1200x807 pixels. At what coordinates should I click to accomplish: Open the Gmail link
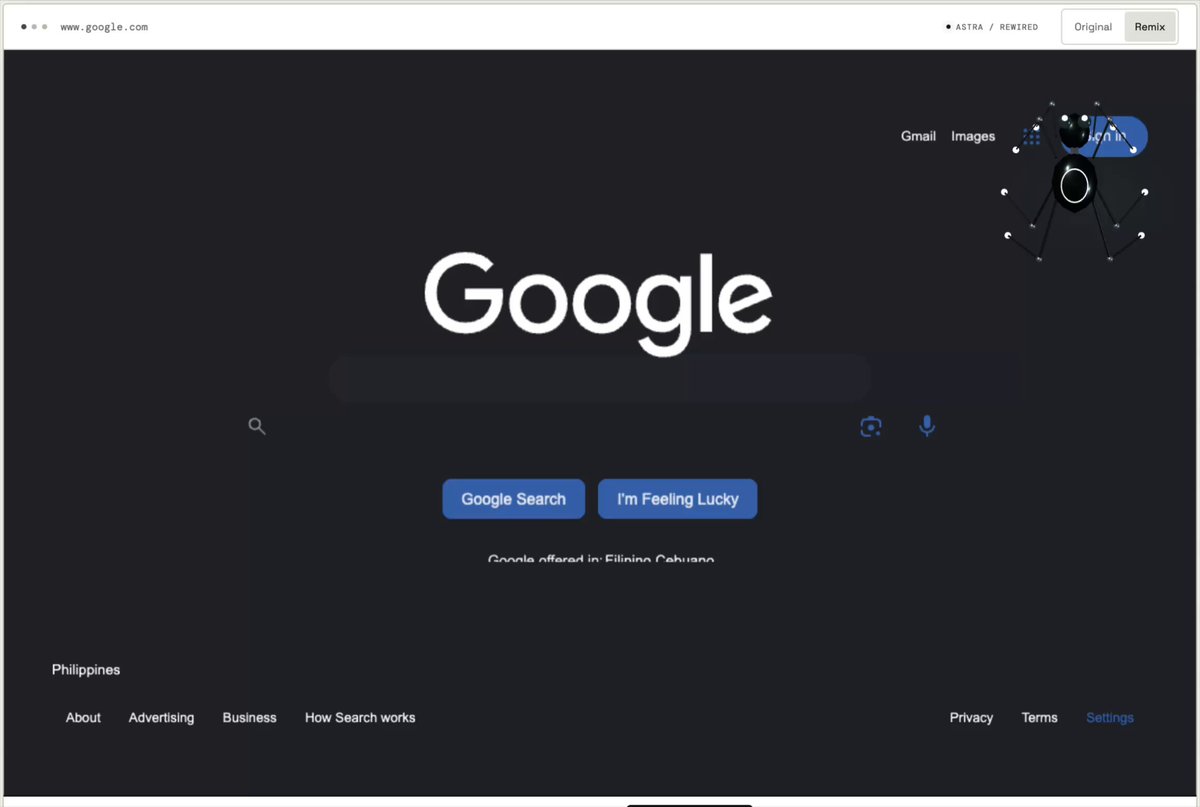click(x=918, y=136)
